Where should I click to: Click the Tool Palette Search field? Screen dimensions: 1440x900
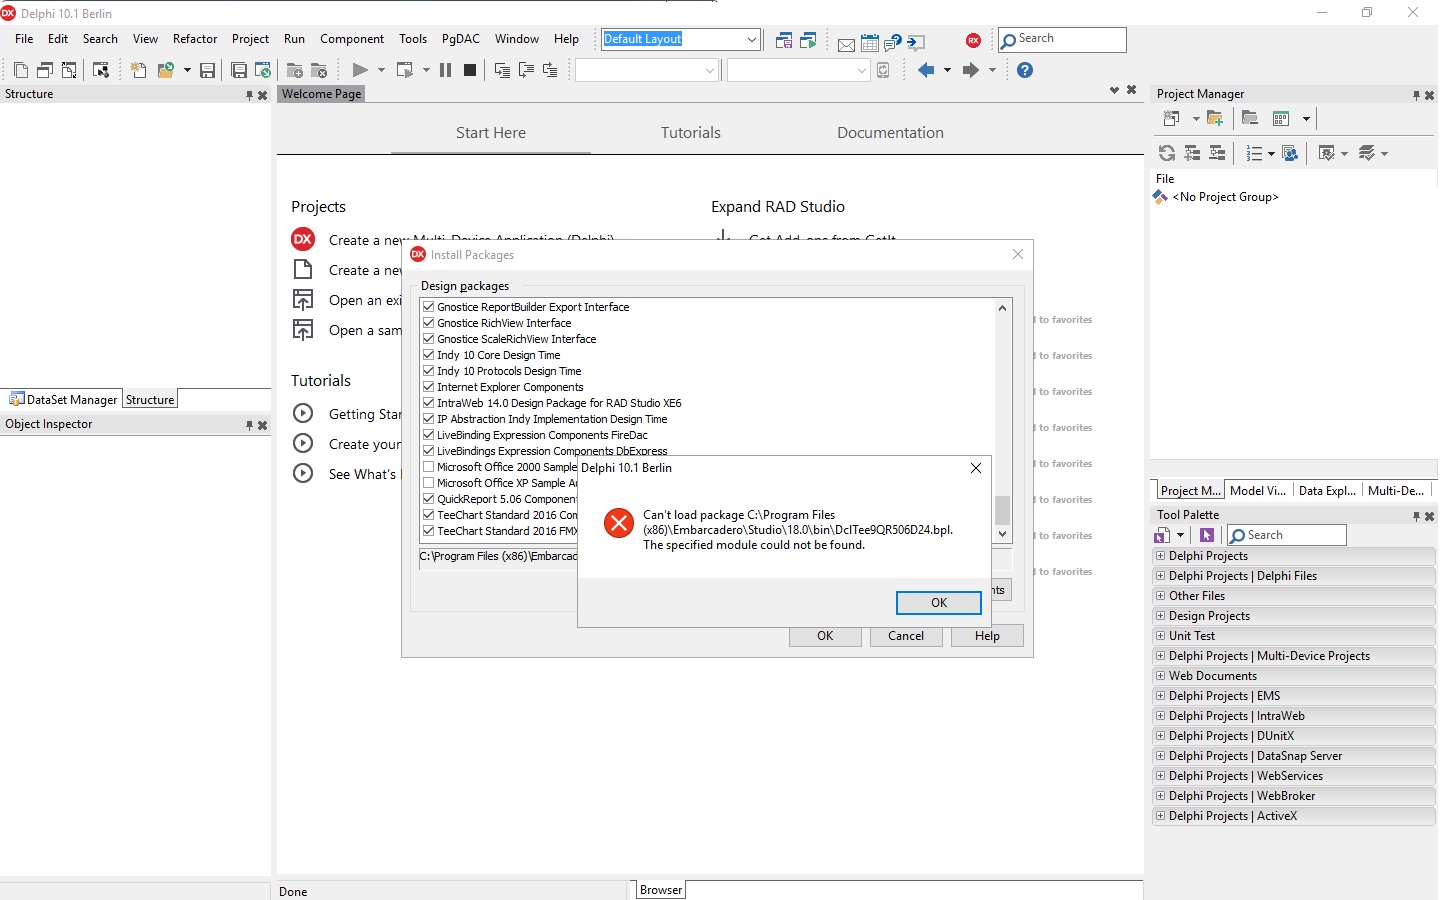(x=1287, y=535)
